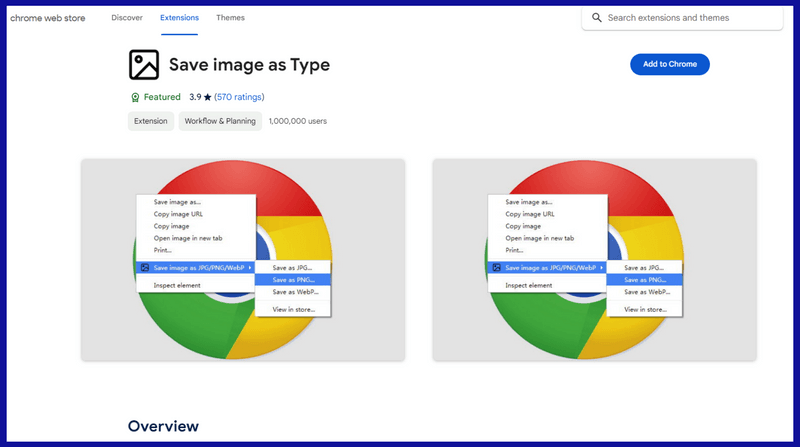Image resolution: width=800 pixels, height=447 pixels.
Task: Click the chrome web store logo text
Action: point(48,18)
